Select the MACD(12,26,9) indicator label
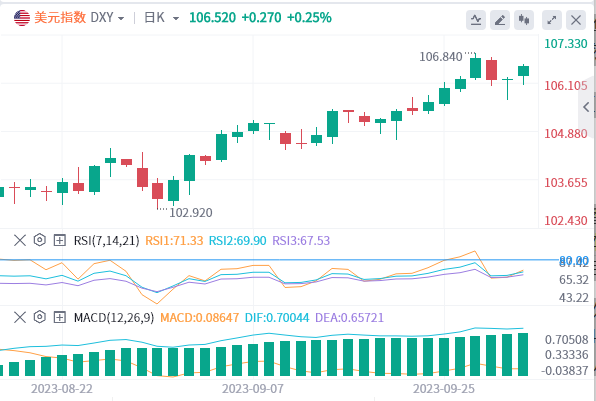This screenshot has width=596, height=401. (x=114, y=317)
